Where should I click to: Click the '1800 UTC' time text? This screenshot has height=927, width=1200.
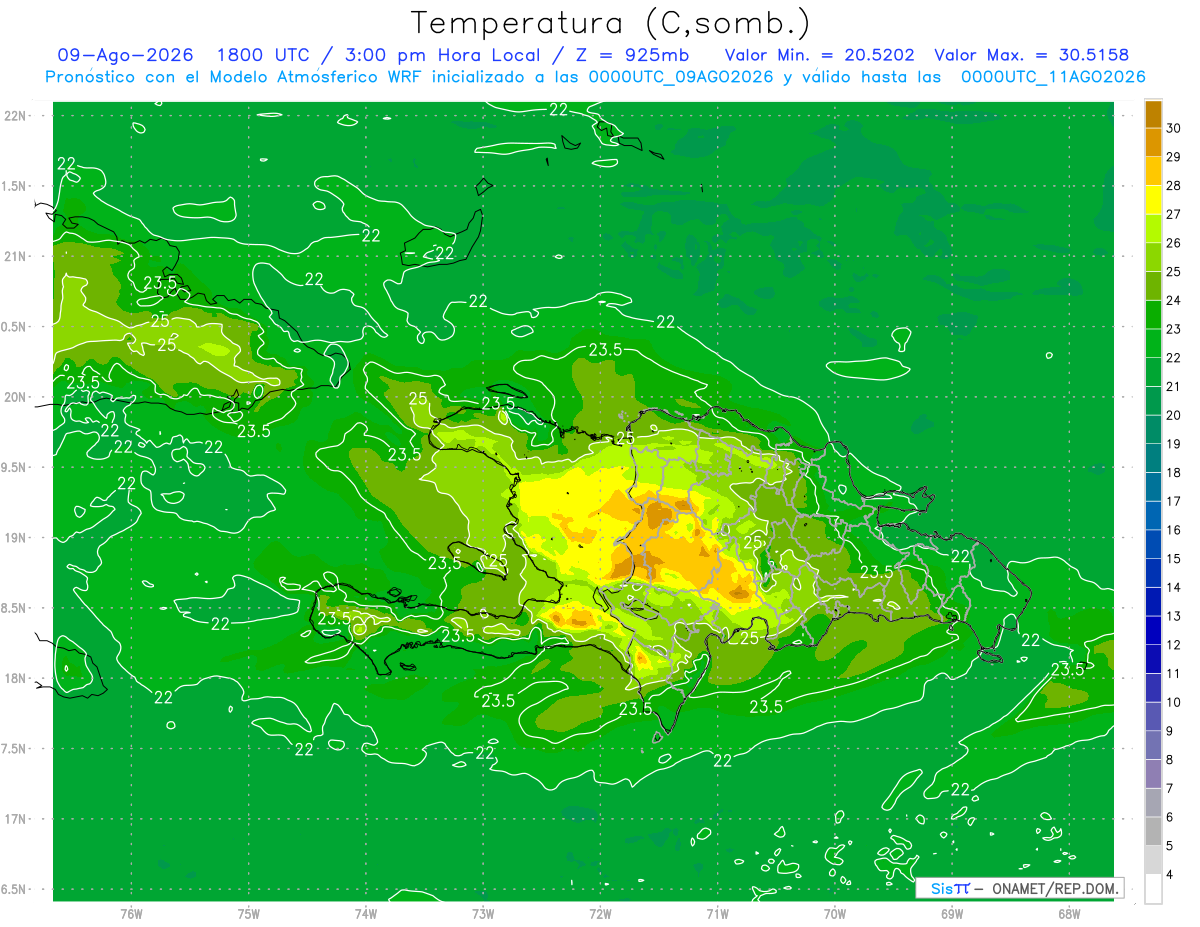264,56
